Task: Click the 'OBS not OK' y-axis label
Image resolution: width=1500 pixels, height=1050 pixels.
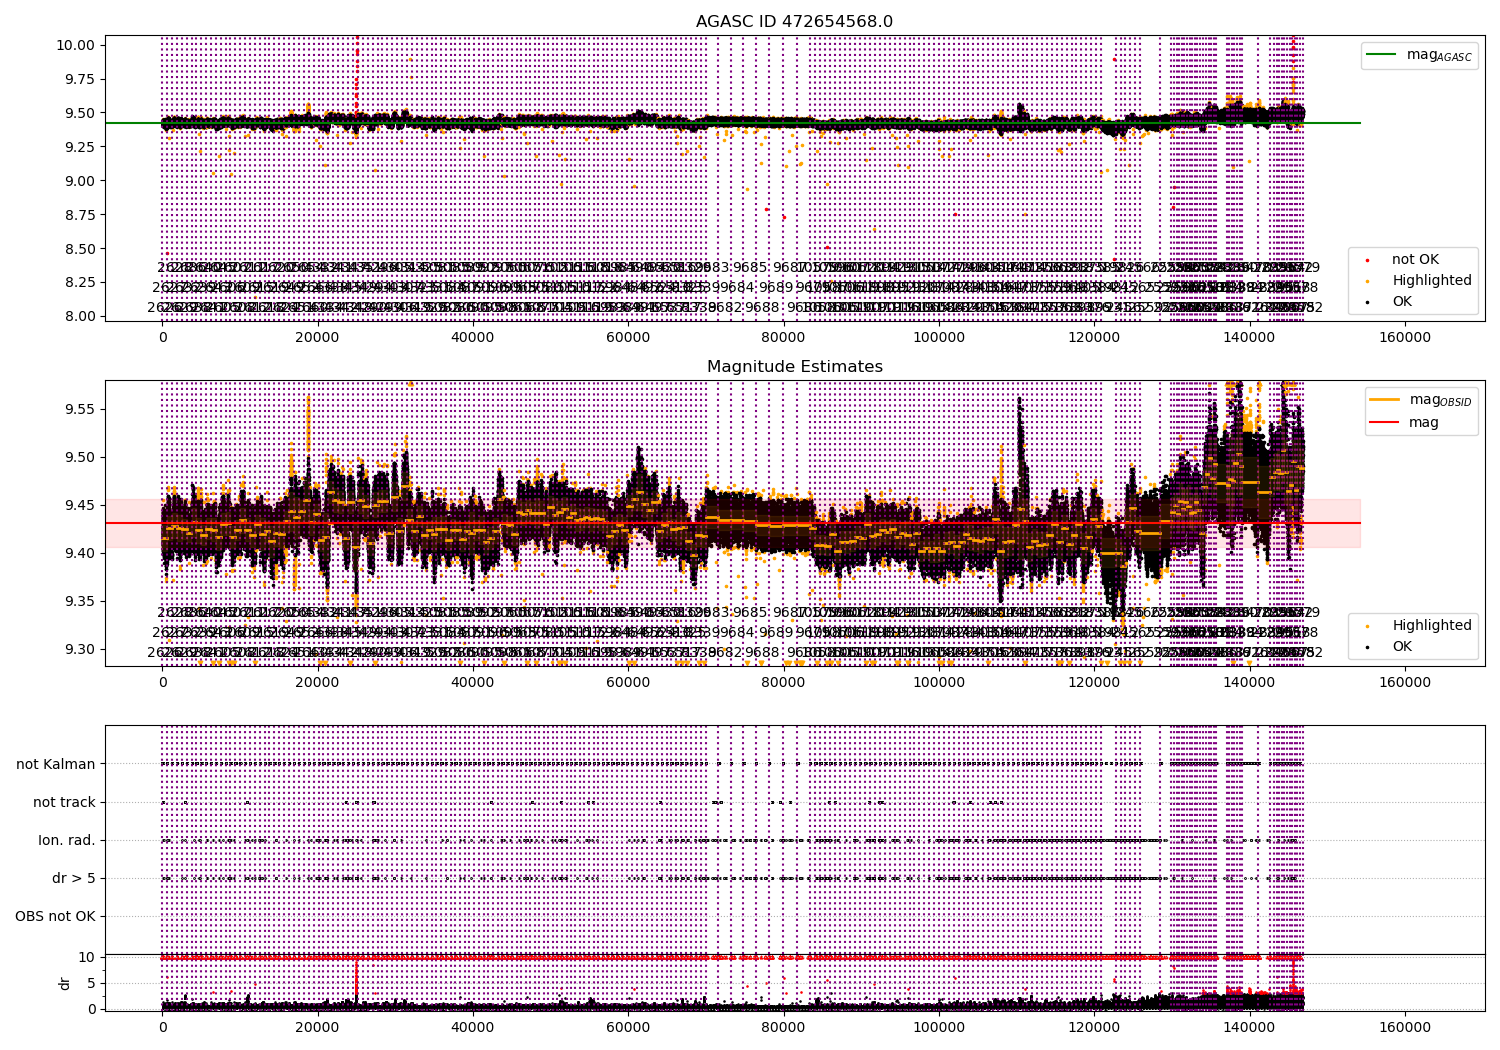Action: pyautogui.click(x=56, y=916)
